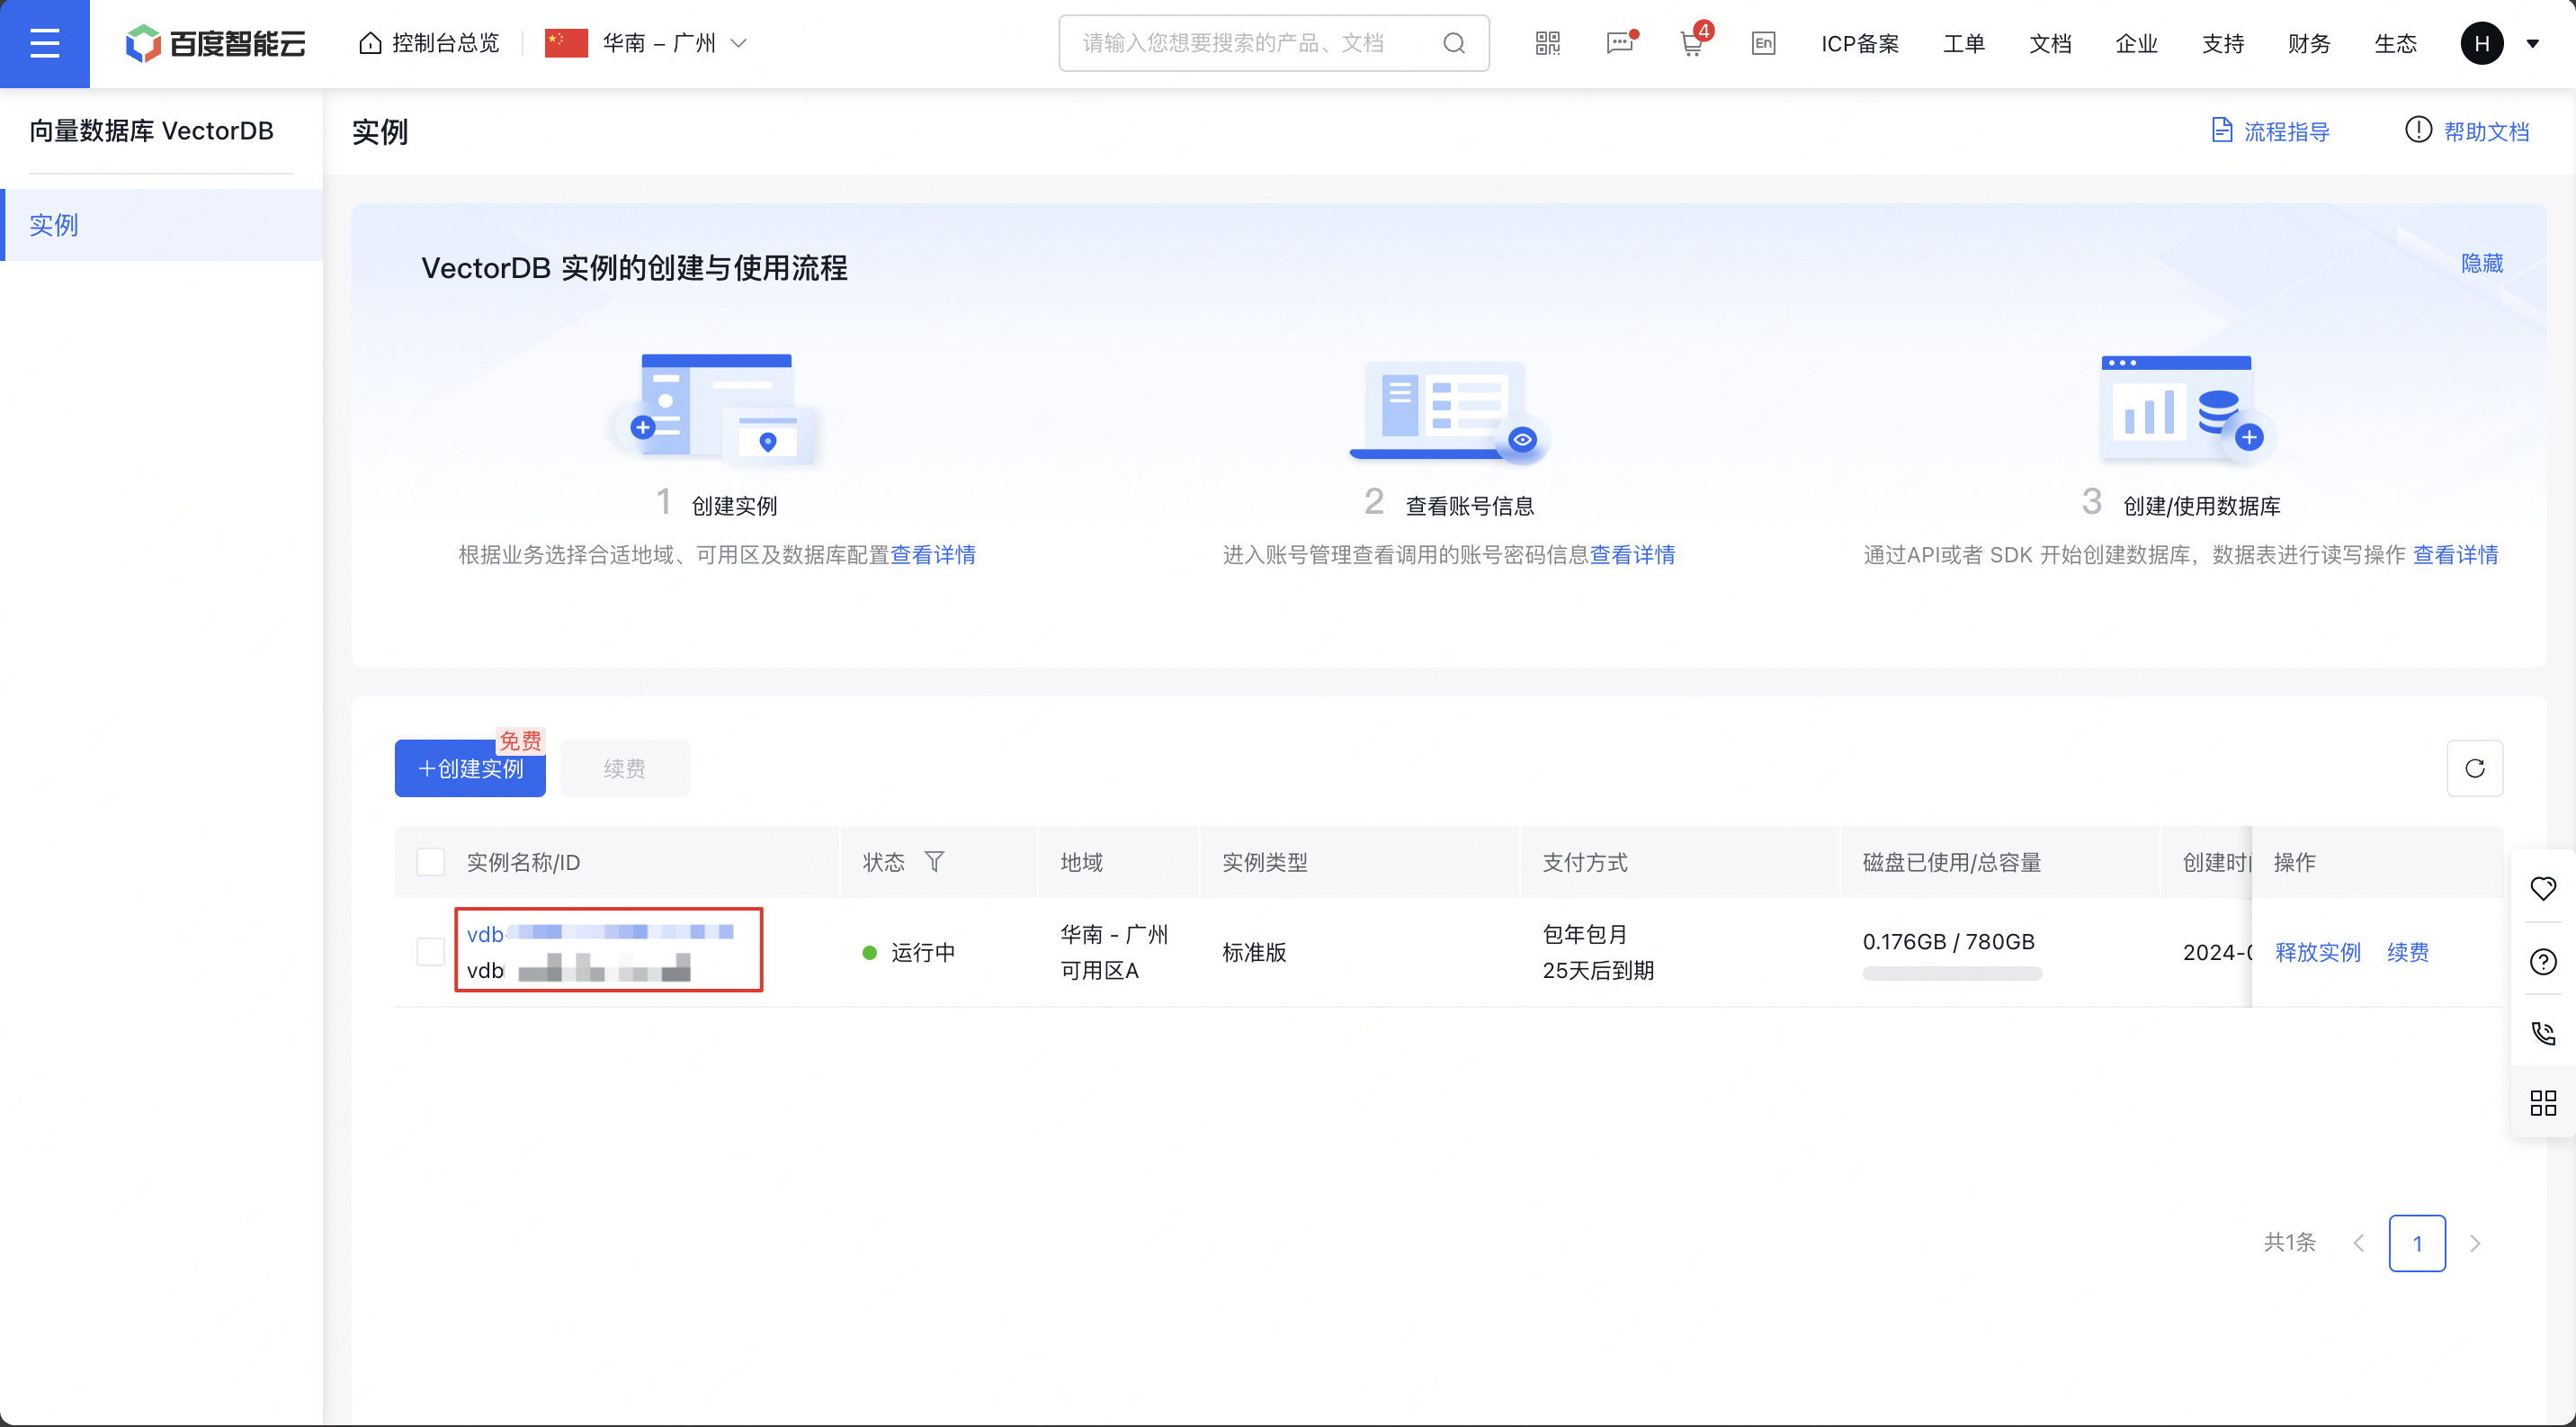
Task: Open 查看详情 under 创建实例 step
Action: point(933,554)
